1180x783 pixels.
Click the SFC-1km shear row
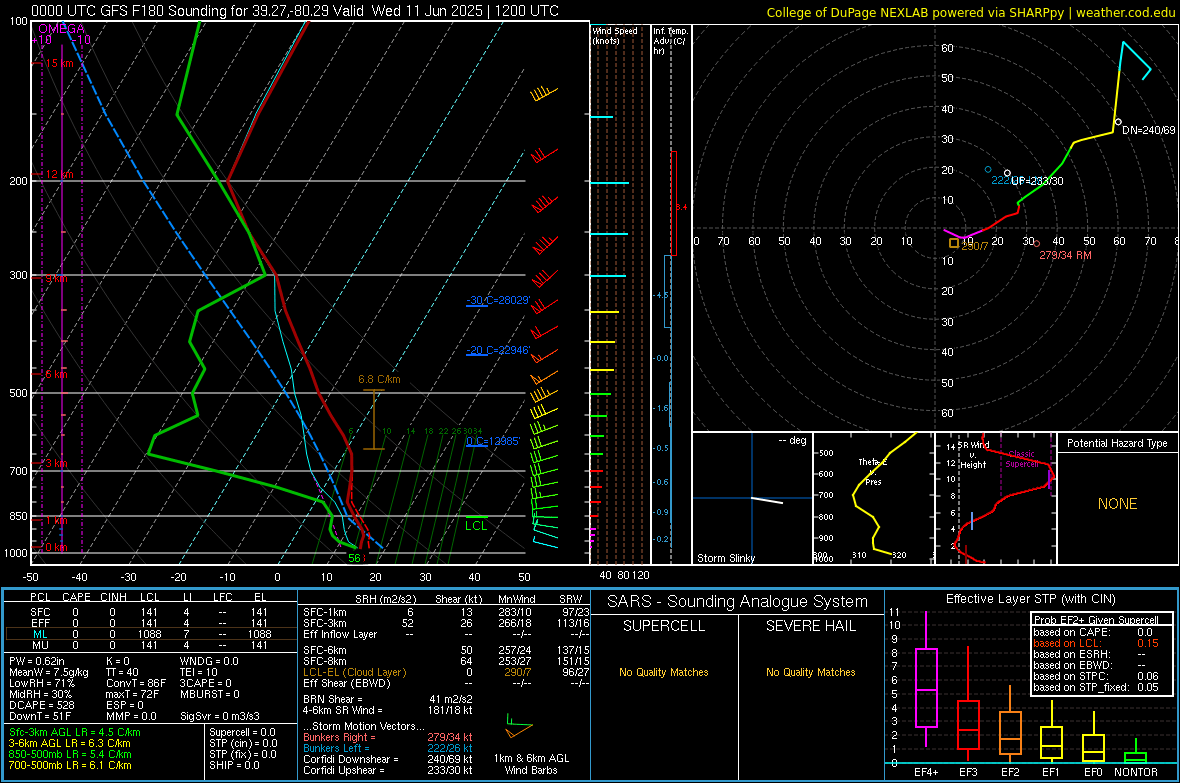pyautogui.click(x=446, y=612)
